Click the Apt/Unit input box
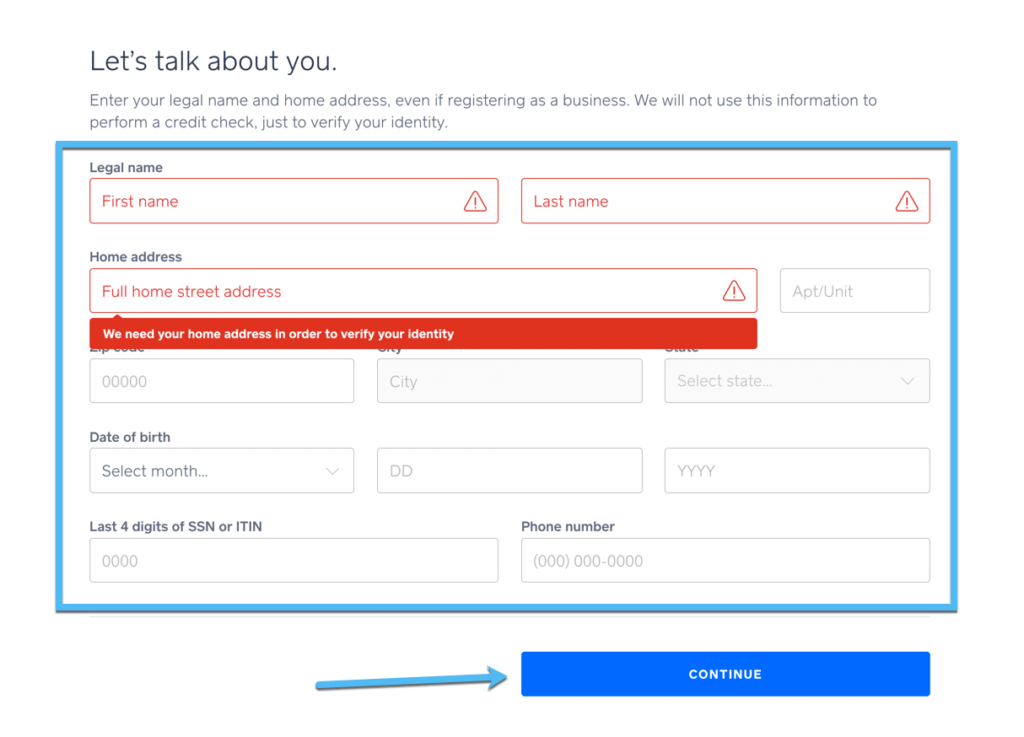Screen dimensions: 1024x737 tap(854, 291)
